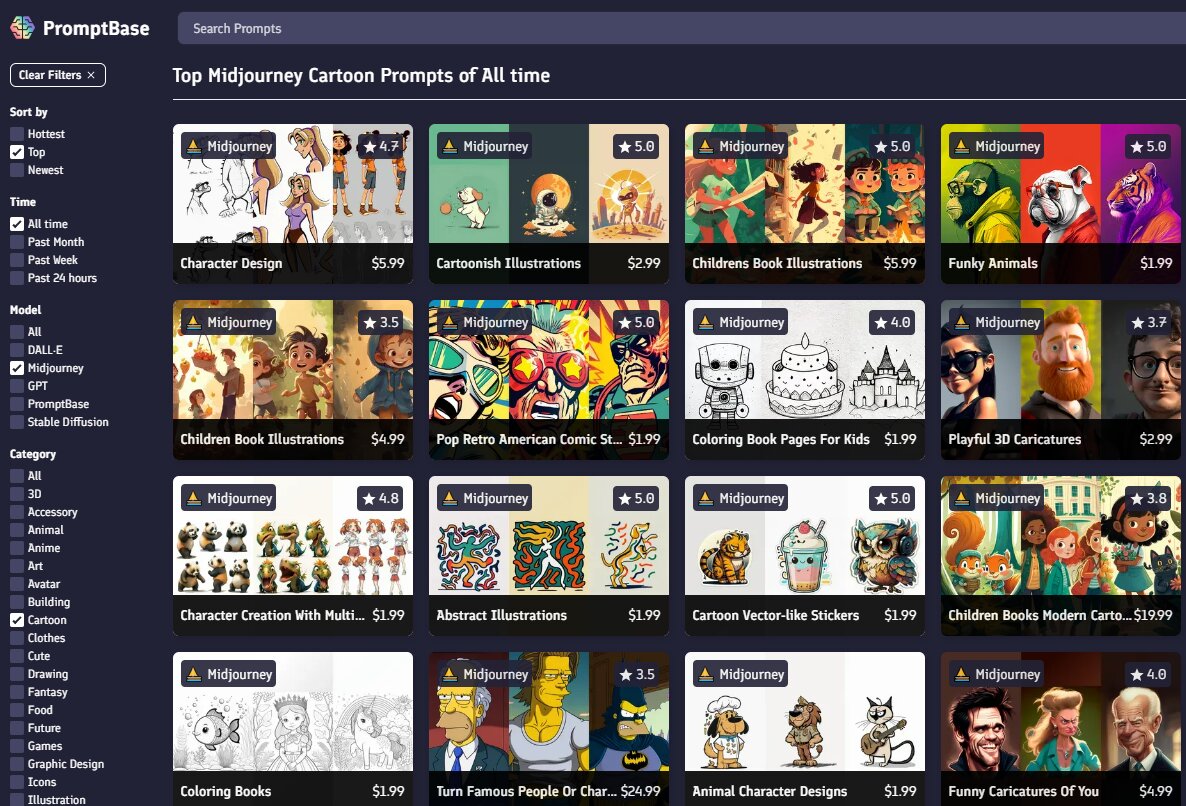Click the 4.8 star rating on Character Creation card

(x=381, y=498)
